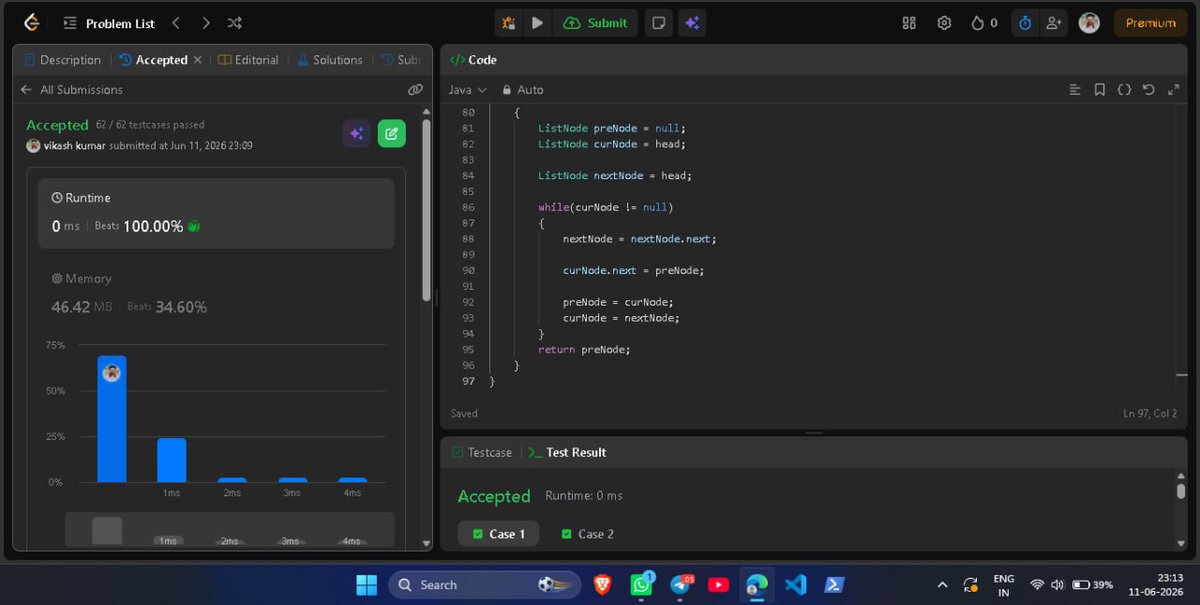Click the 1ms bar in runtime chart
1200x605 pixels.
point(171,460)
